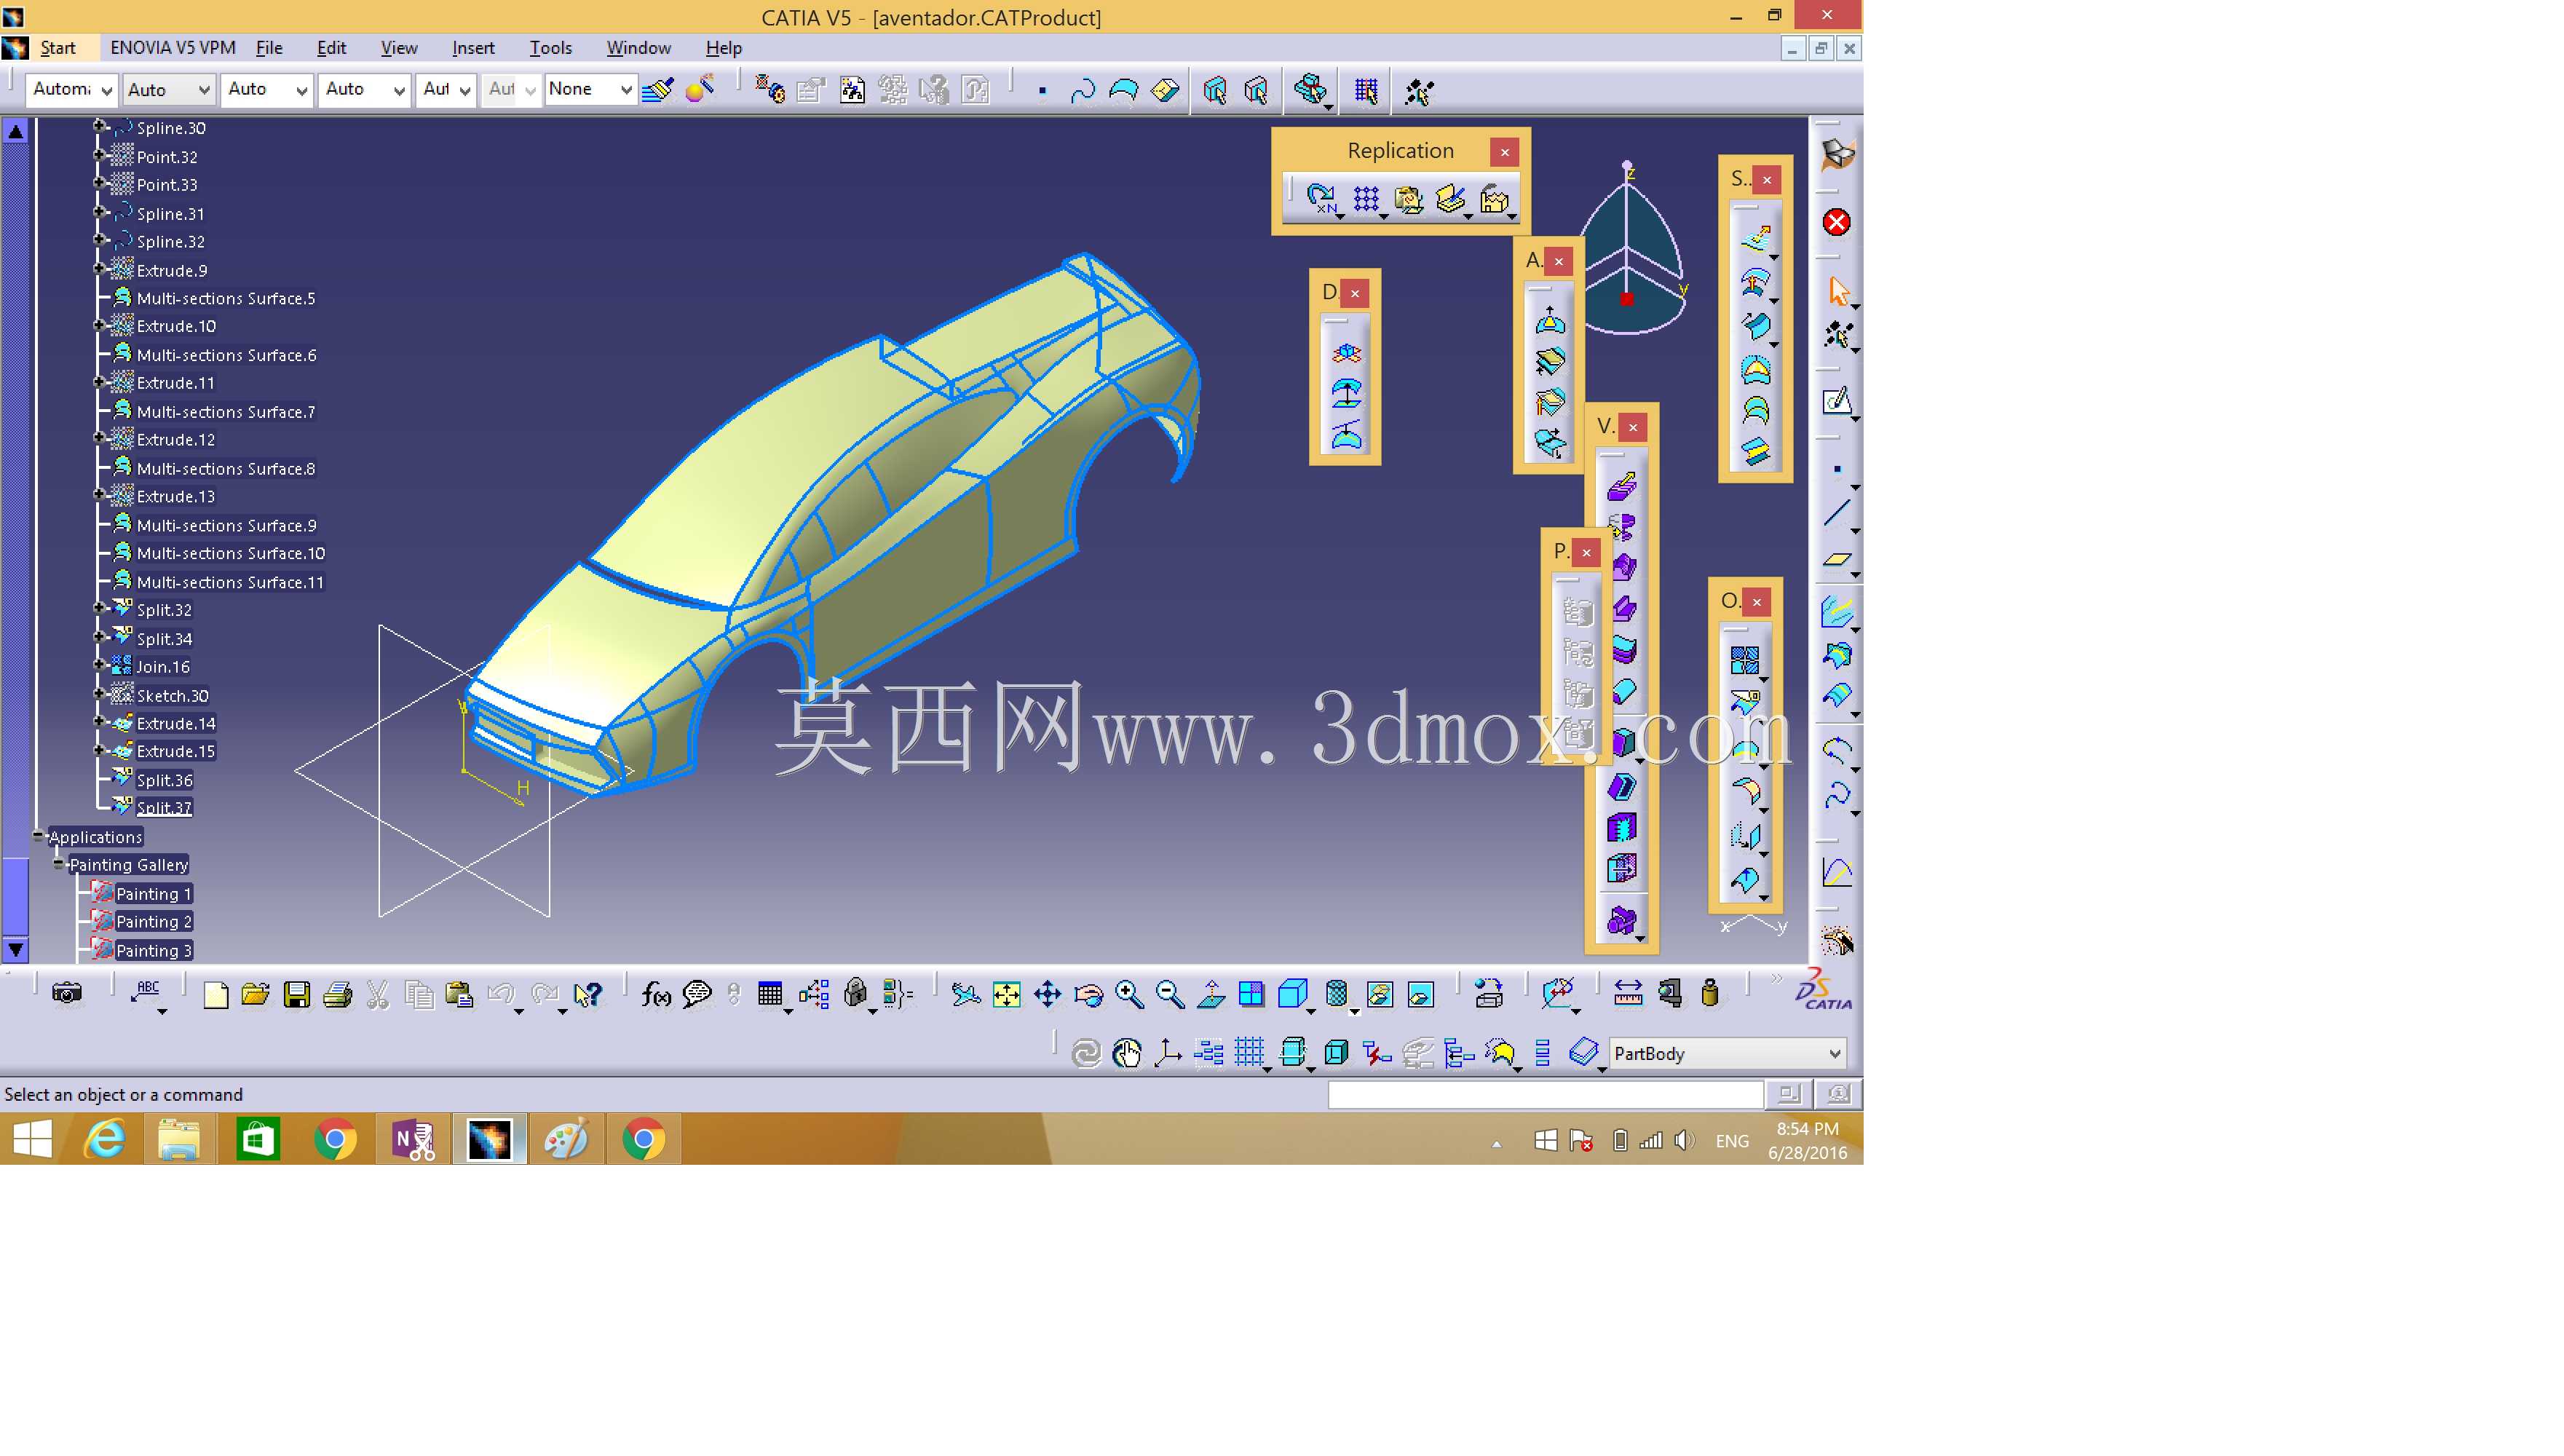Click the first icon in D. toolbar

(x=1346, y=353)
